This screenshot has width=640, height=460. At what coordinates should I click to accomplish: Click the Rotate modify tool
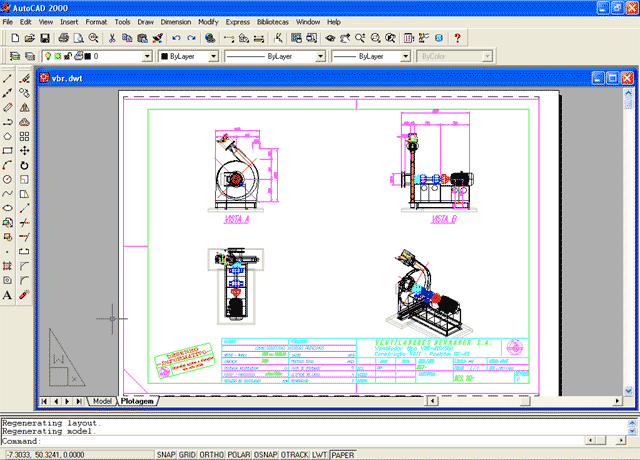click(x=24, y=165)
